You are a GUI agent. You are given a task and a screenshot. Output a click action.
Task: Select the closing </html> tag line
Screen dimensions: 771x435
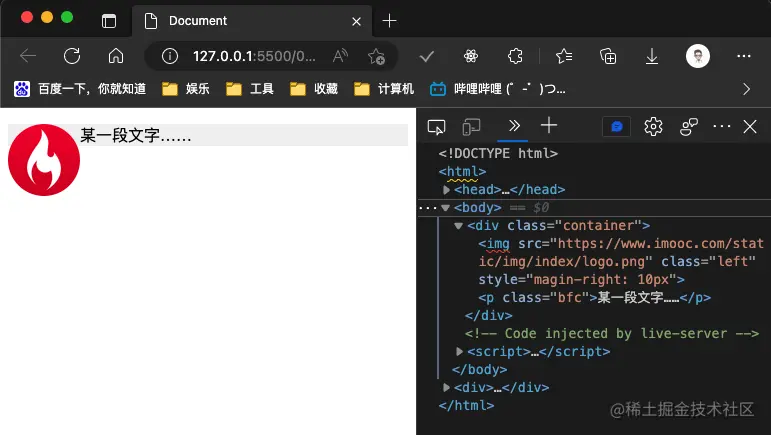tap(466, 406)
